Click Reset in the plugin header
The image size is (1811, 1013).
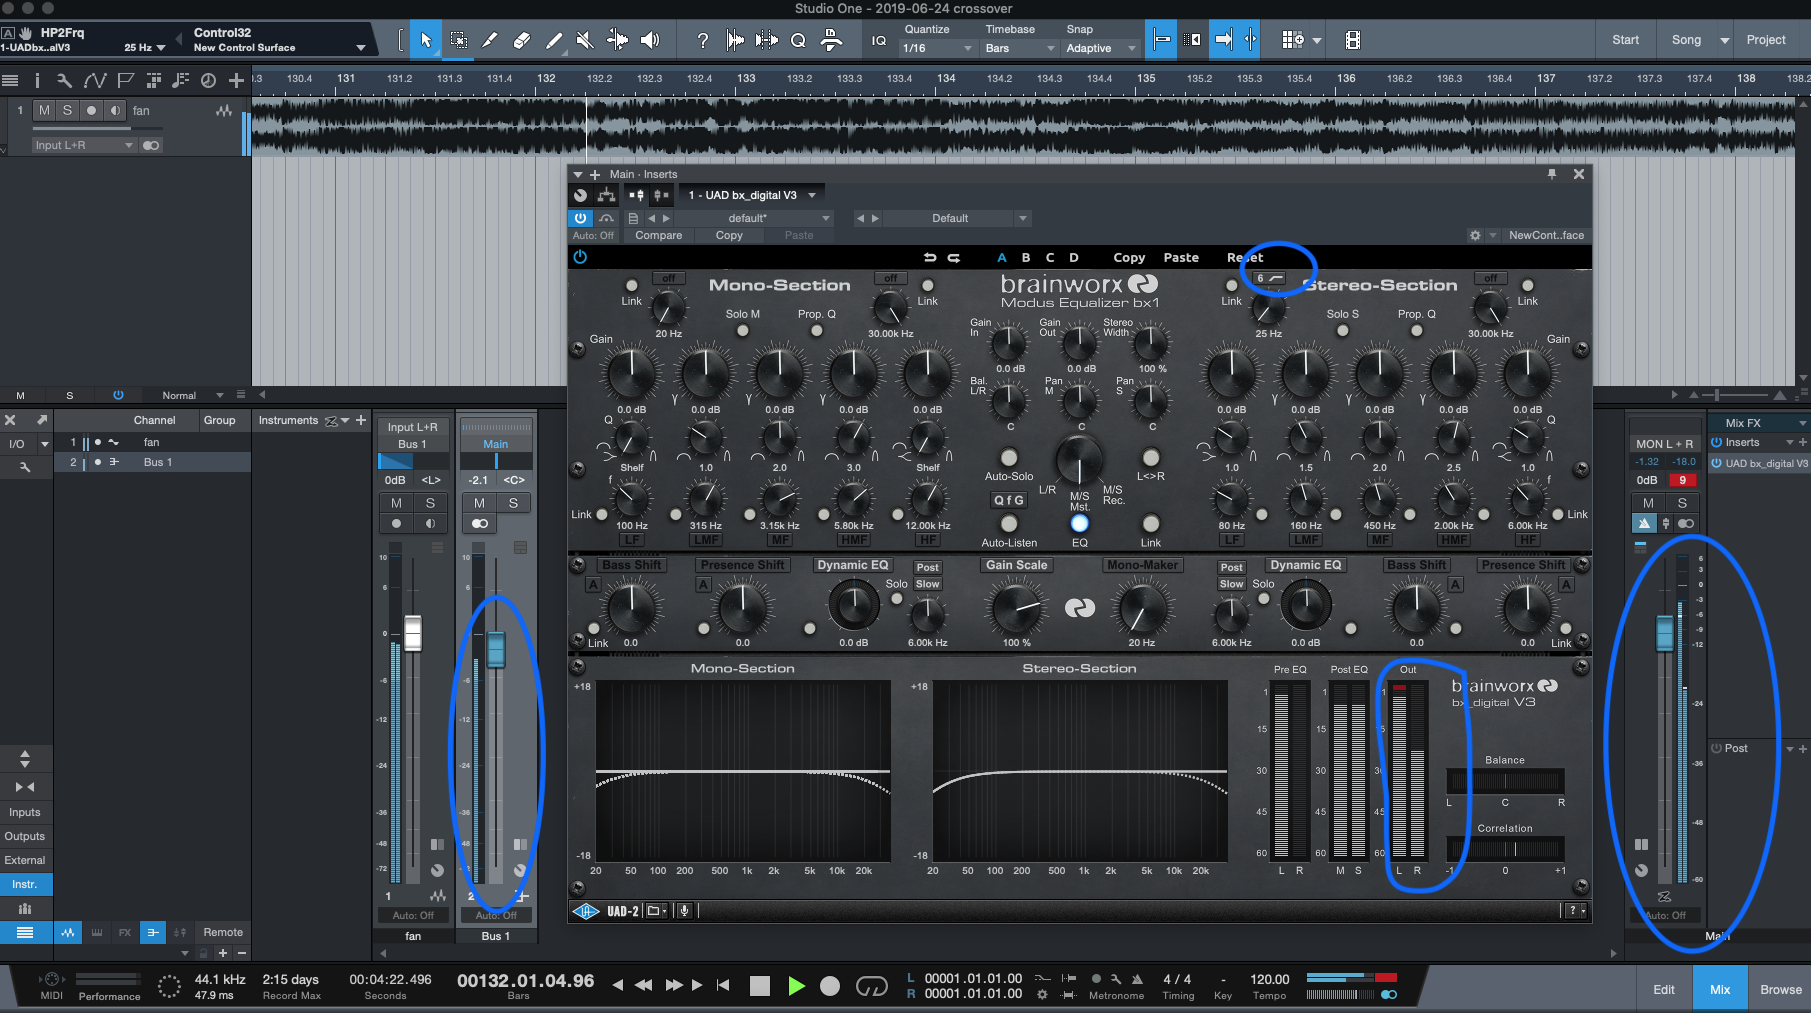pos(1244,257)
